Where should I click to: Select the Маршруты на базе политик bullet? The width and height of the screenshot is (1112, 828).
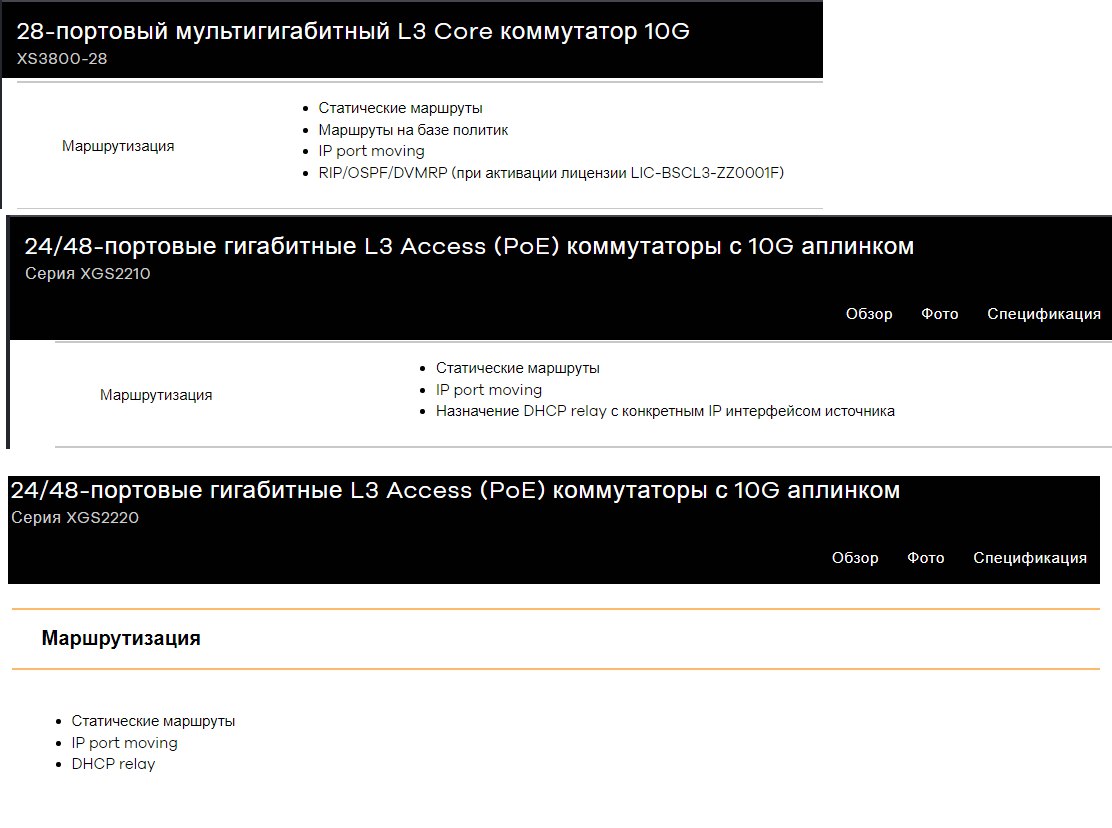(x=413, y=130)
